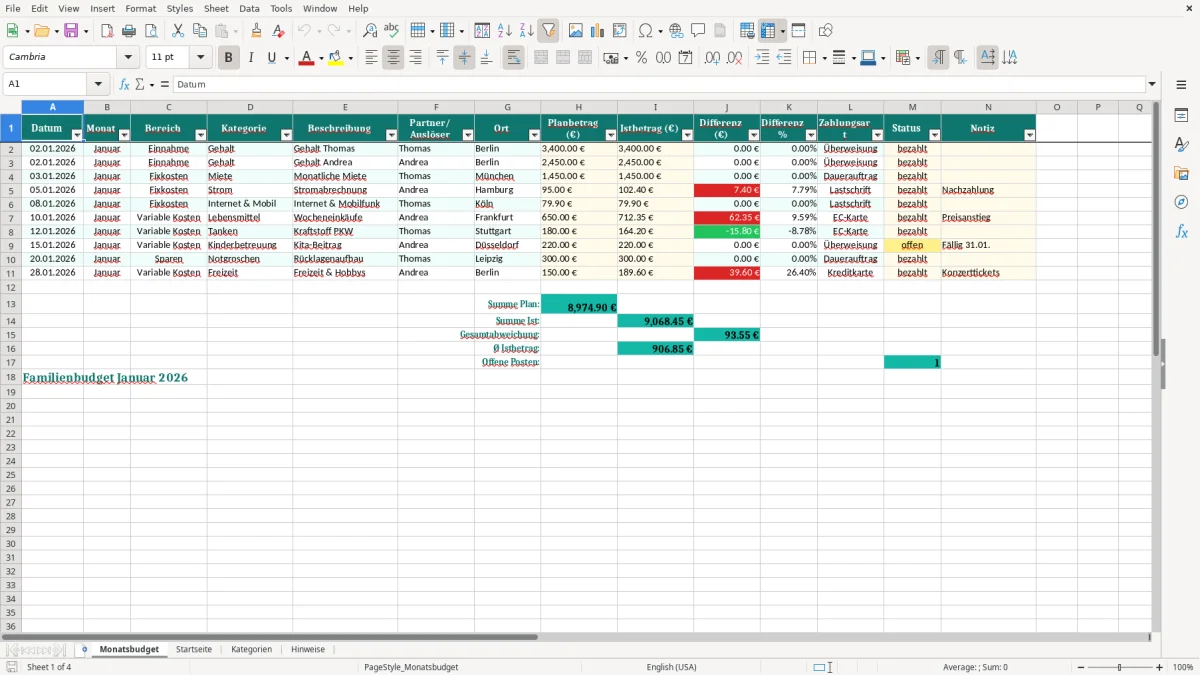Image resolution: width=1200 pixels, height=675 pixels.
Task: Select row header 13
Action: (x=11, y=304)
